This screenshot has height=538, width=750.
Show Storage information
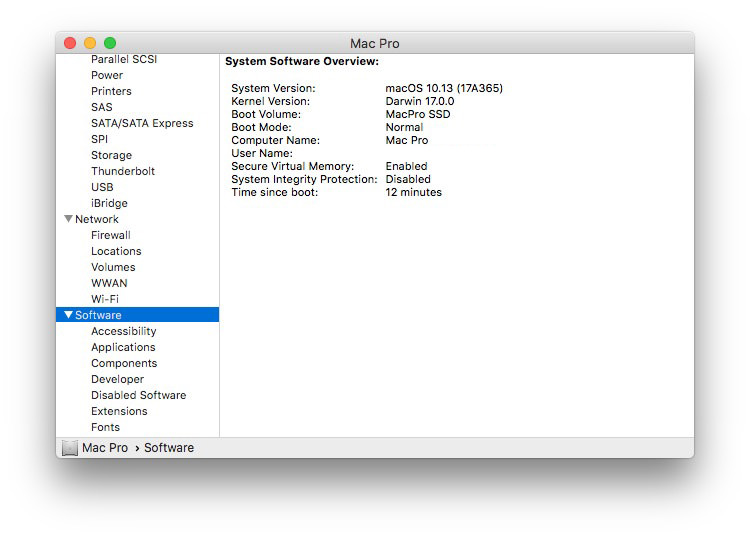tap(111, 155)
